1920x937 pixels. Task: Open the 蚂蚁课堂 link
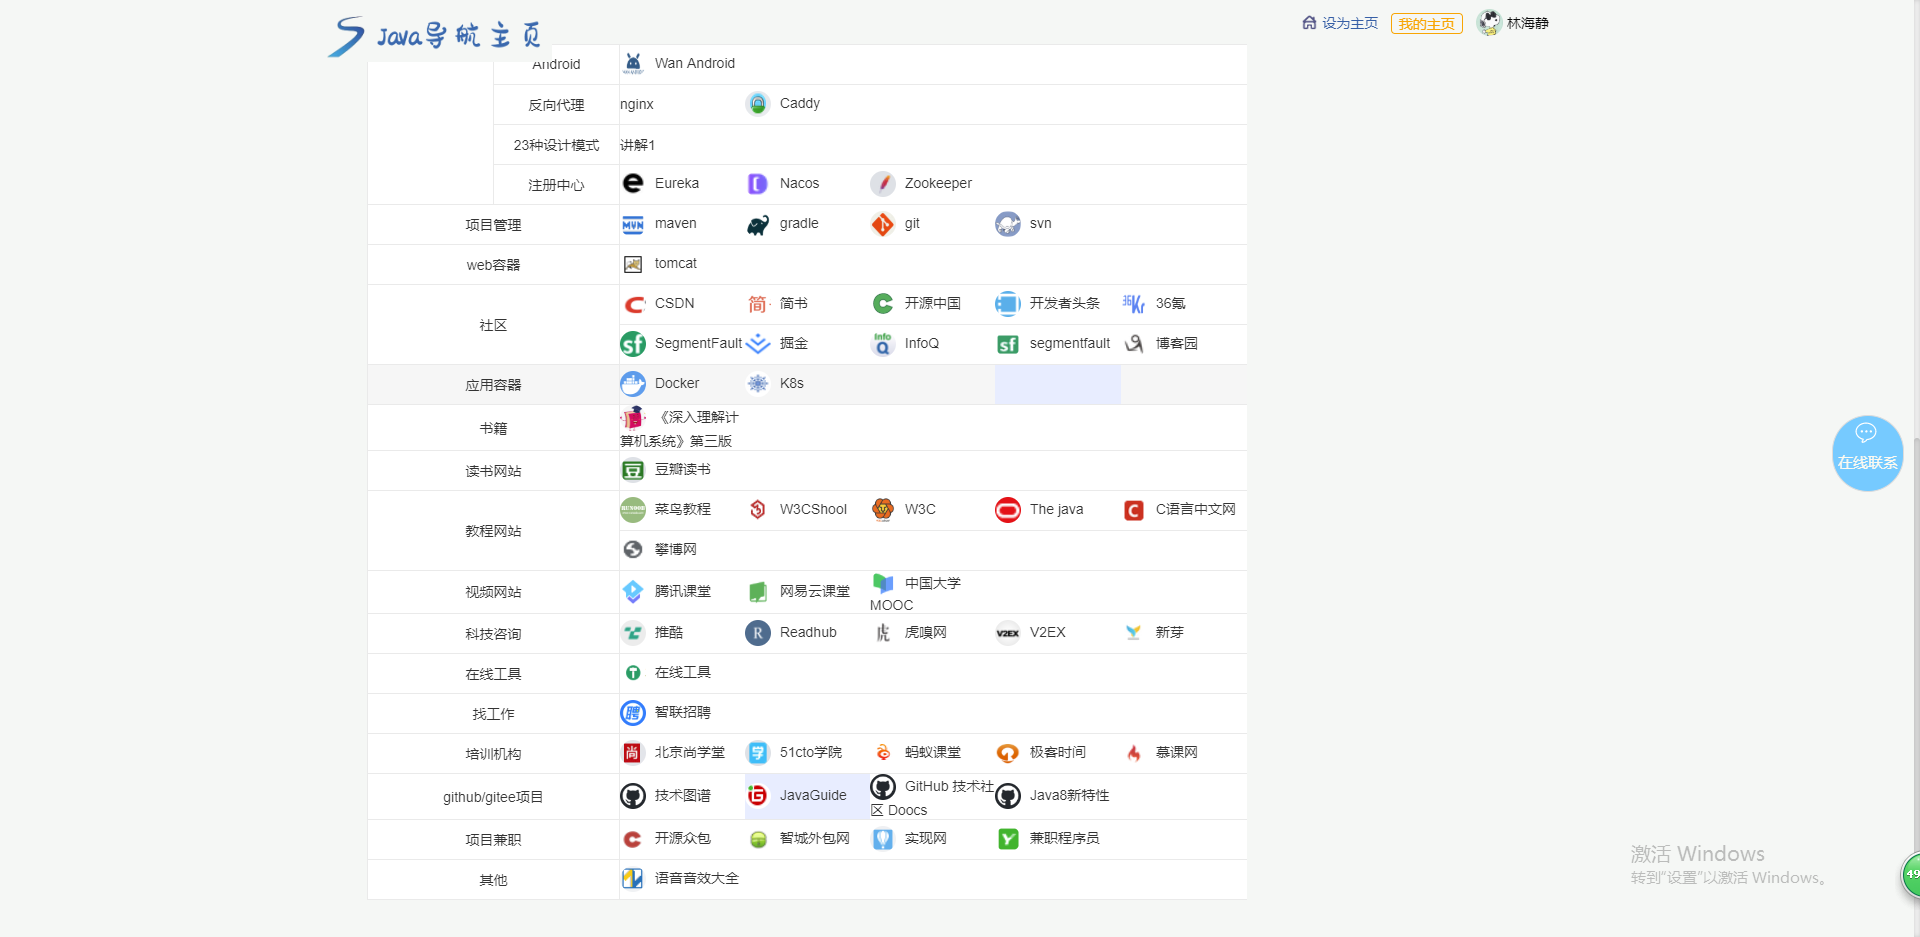point(933,752)
